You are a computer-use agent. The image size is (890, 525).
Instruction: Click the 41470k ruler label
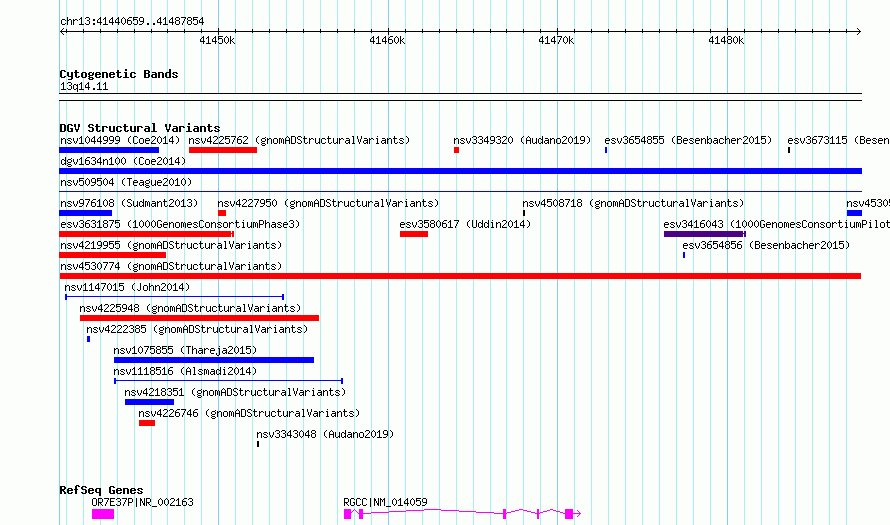pyautogui.click(x=556, y=40)
